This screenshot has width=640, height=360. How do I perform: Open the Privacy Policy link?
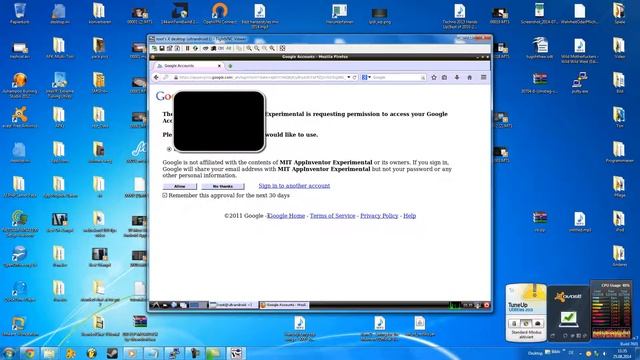point(379,216)
